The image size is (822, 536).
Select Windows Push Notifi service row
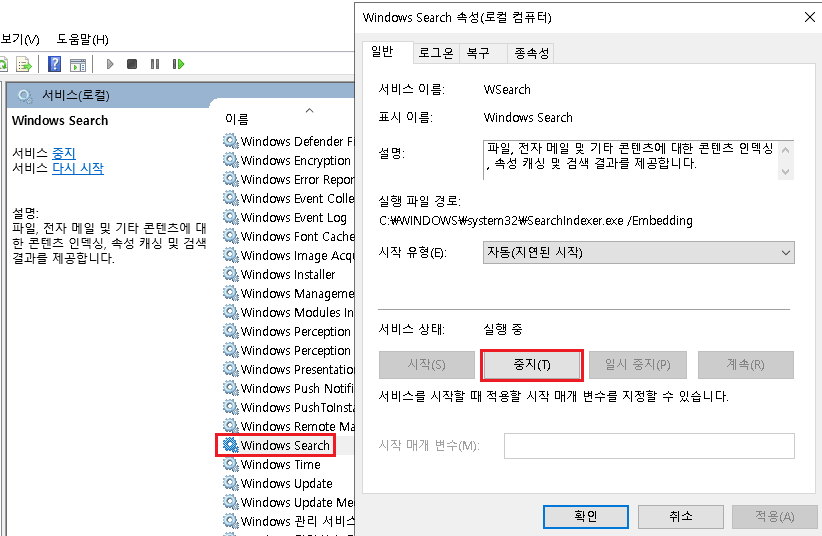[288, 388]
